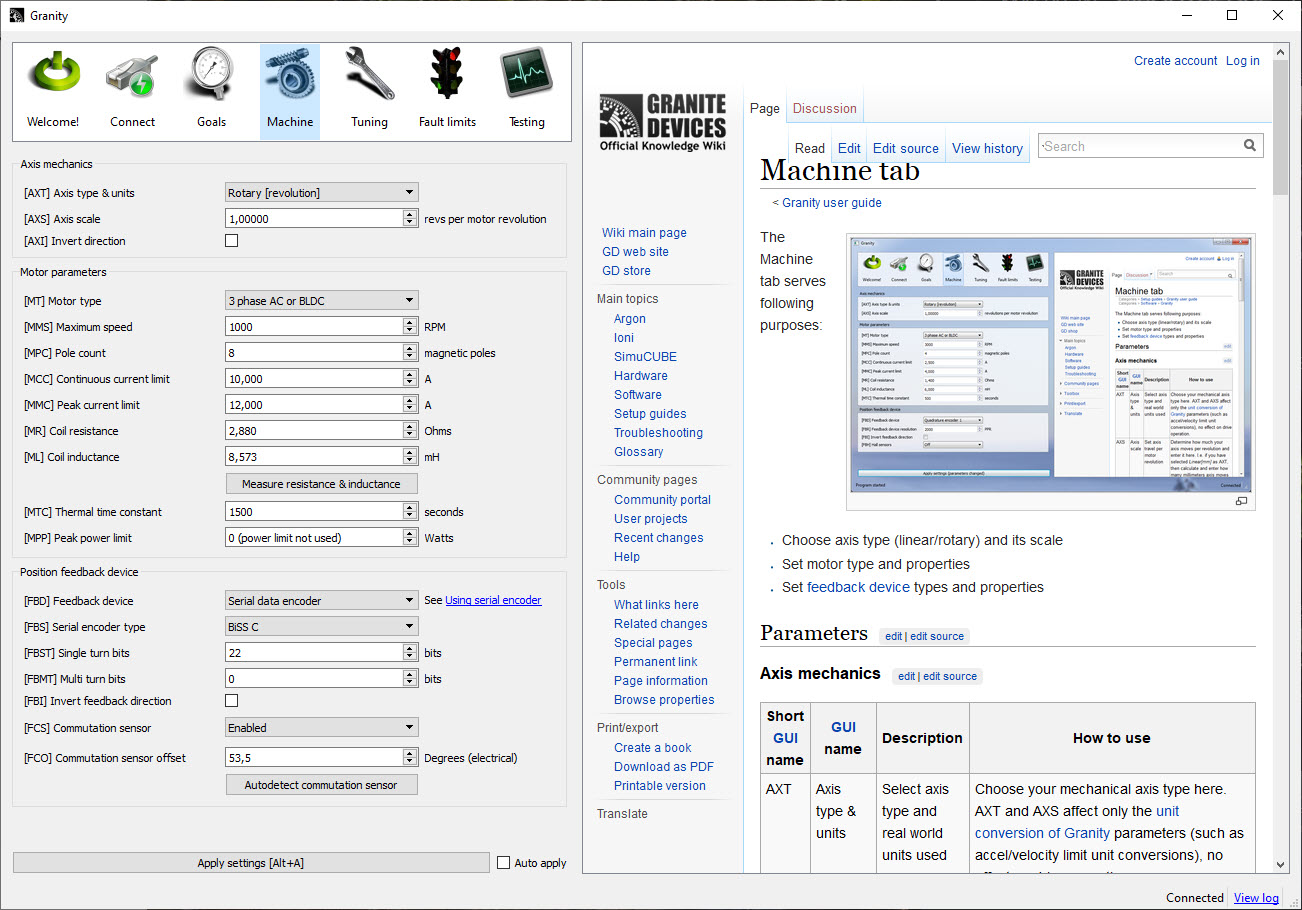Click the Axis mechanics edit source link

tap(950, 677)
